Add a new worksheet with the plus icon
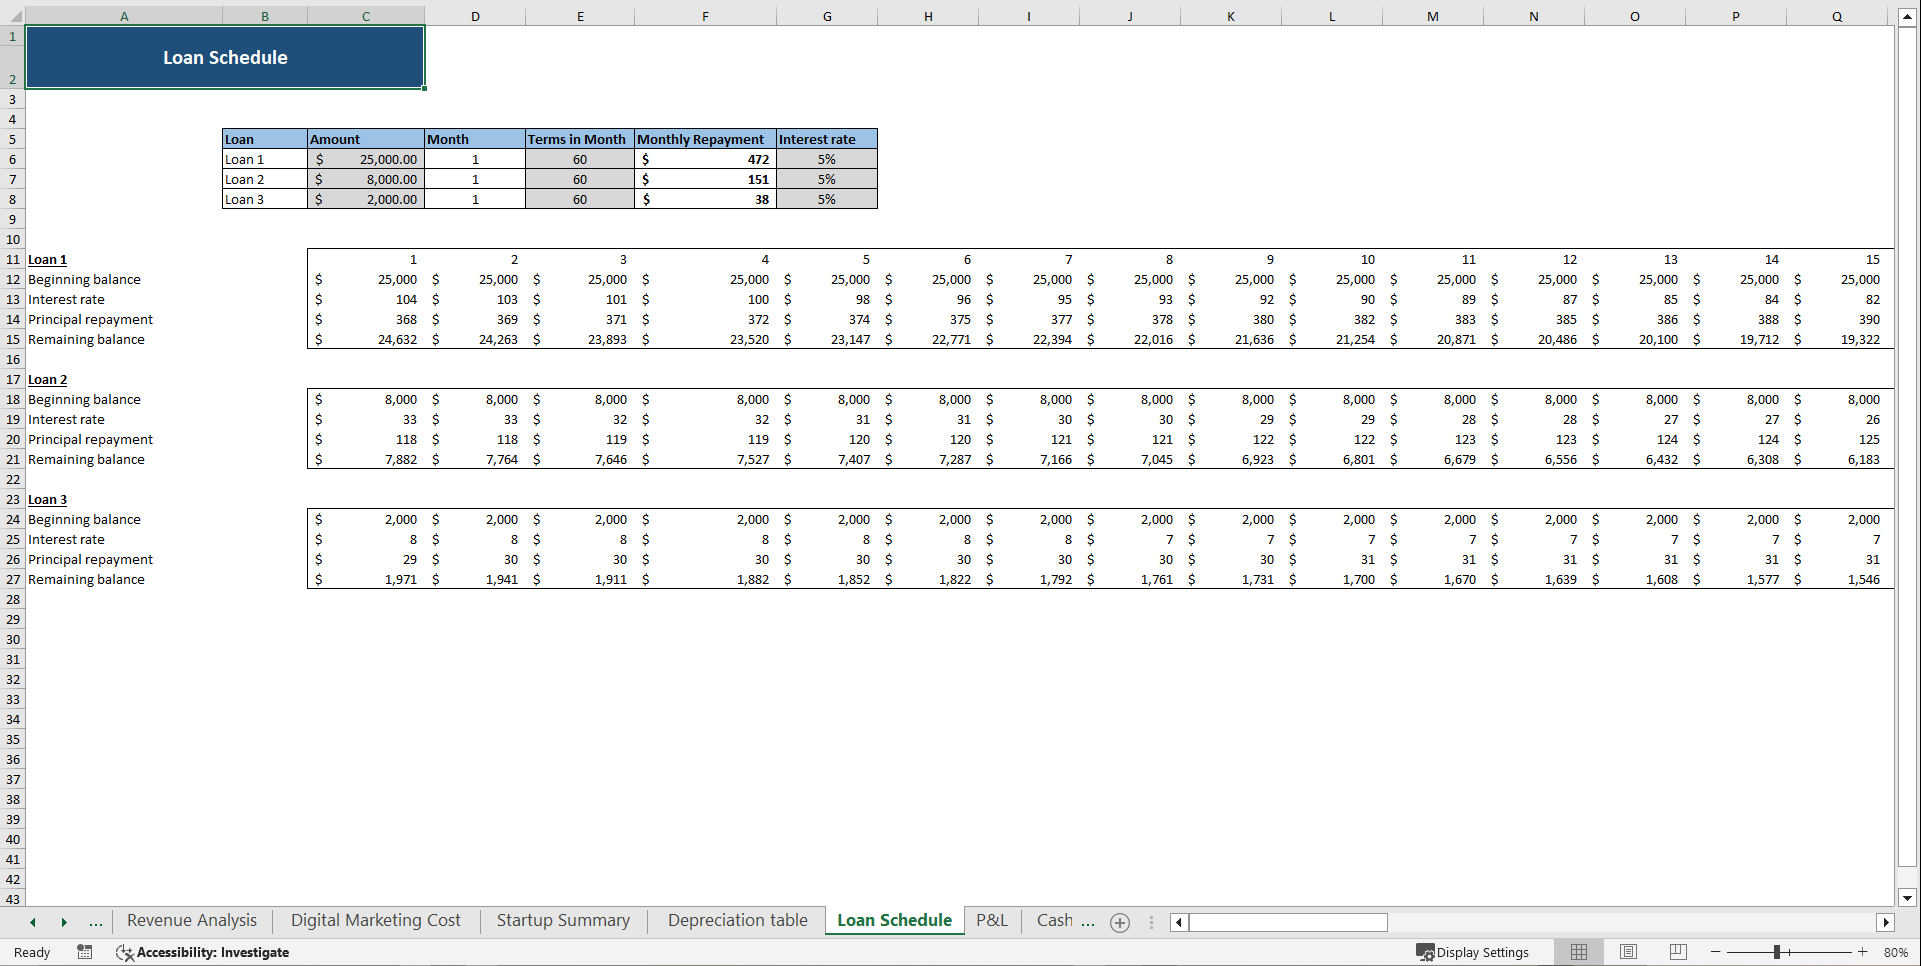This screenshot has width=1921, height=966. point(1119,922)
